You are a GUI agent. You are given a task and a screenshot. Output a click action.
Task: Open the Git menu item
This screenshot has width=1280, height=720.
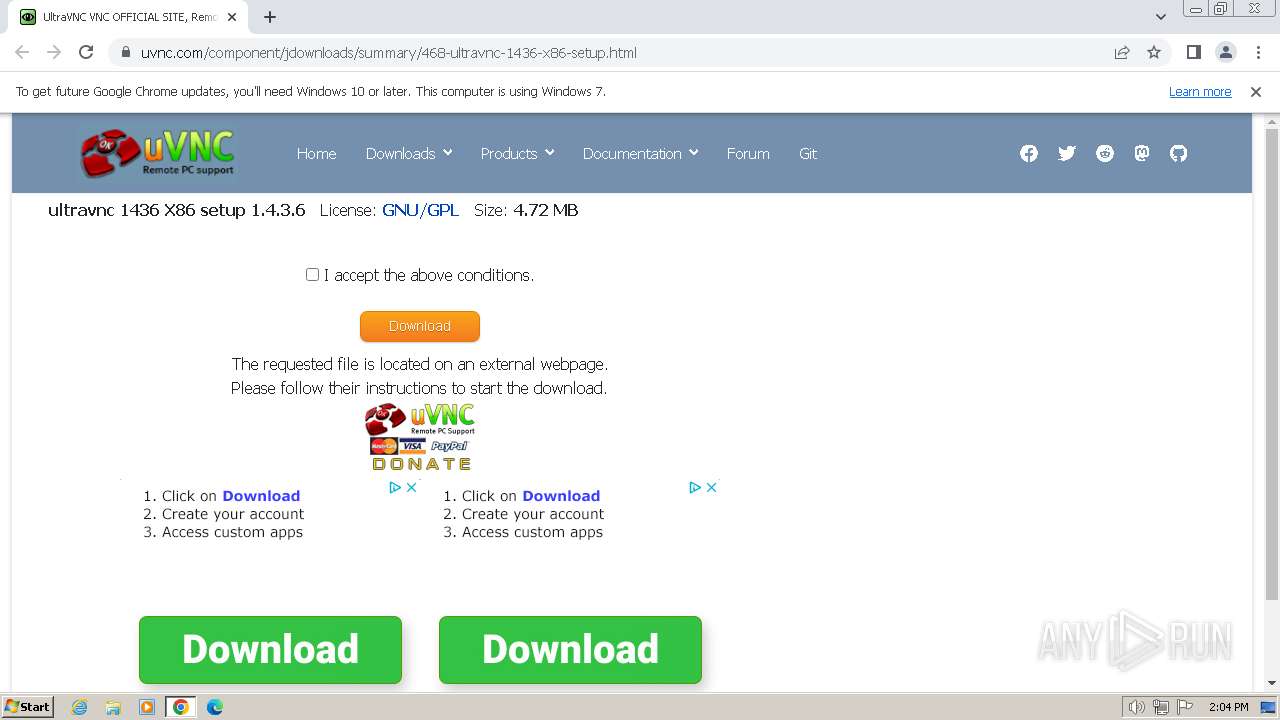[x=808, y=153]
